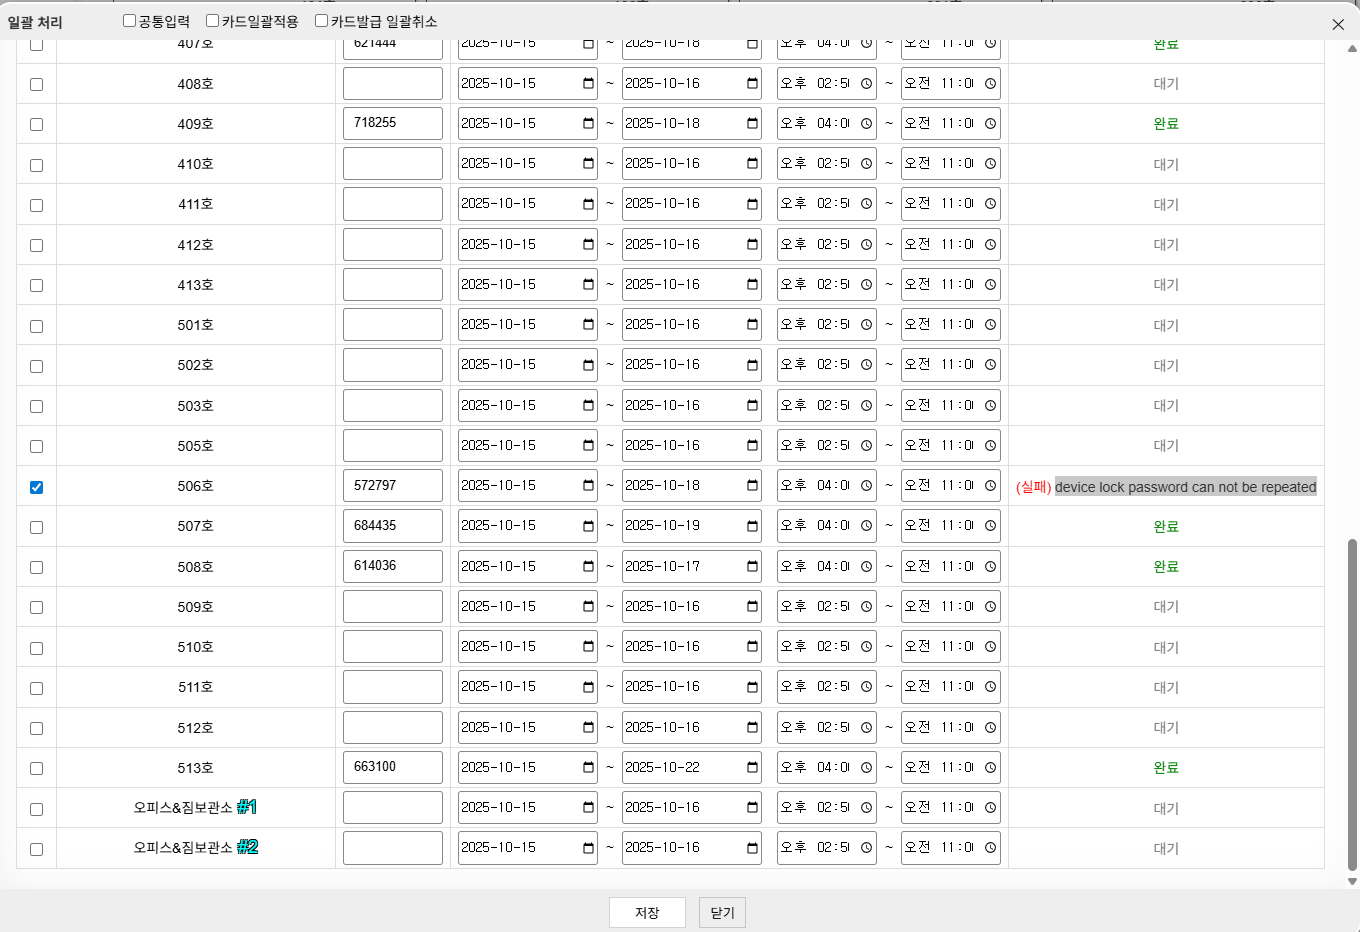Tick the 카드일괄적용 checkbox
The width and height of the screenshot is (1360, 932).
tap(212, 21)
